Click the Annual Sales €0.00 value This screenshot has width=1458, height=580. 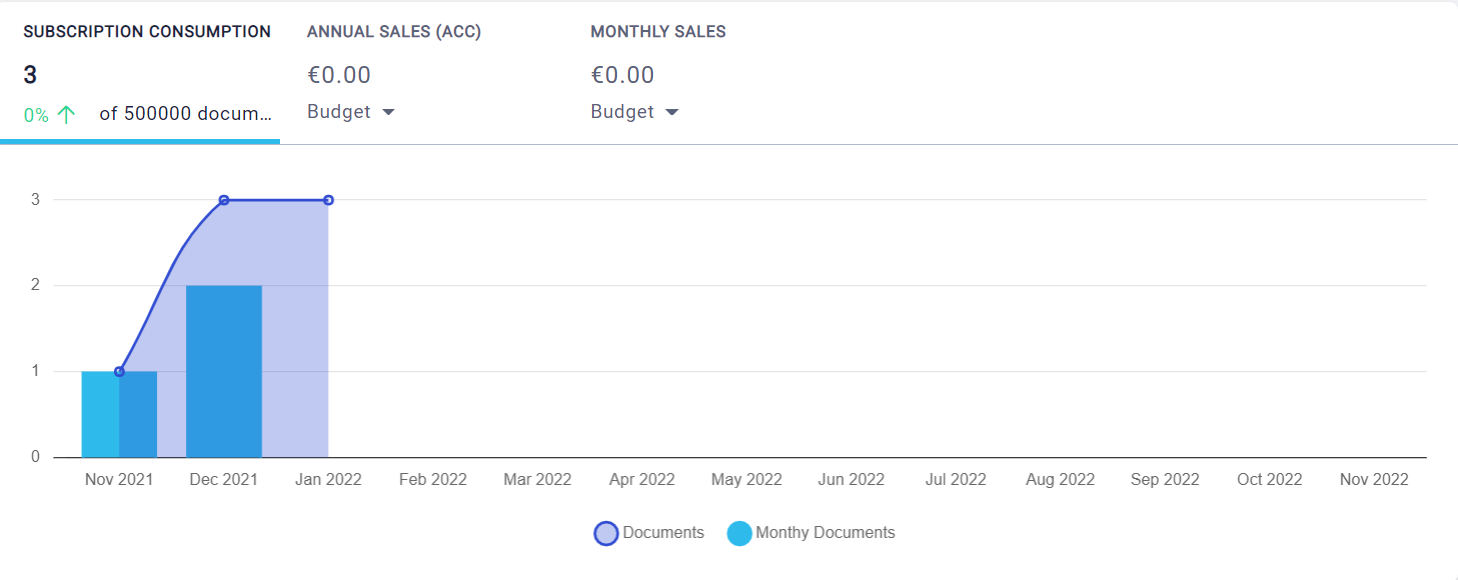click(339, 75)
